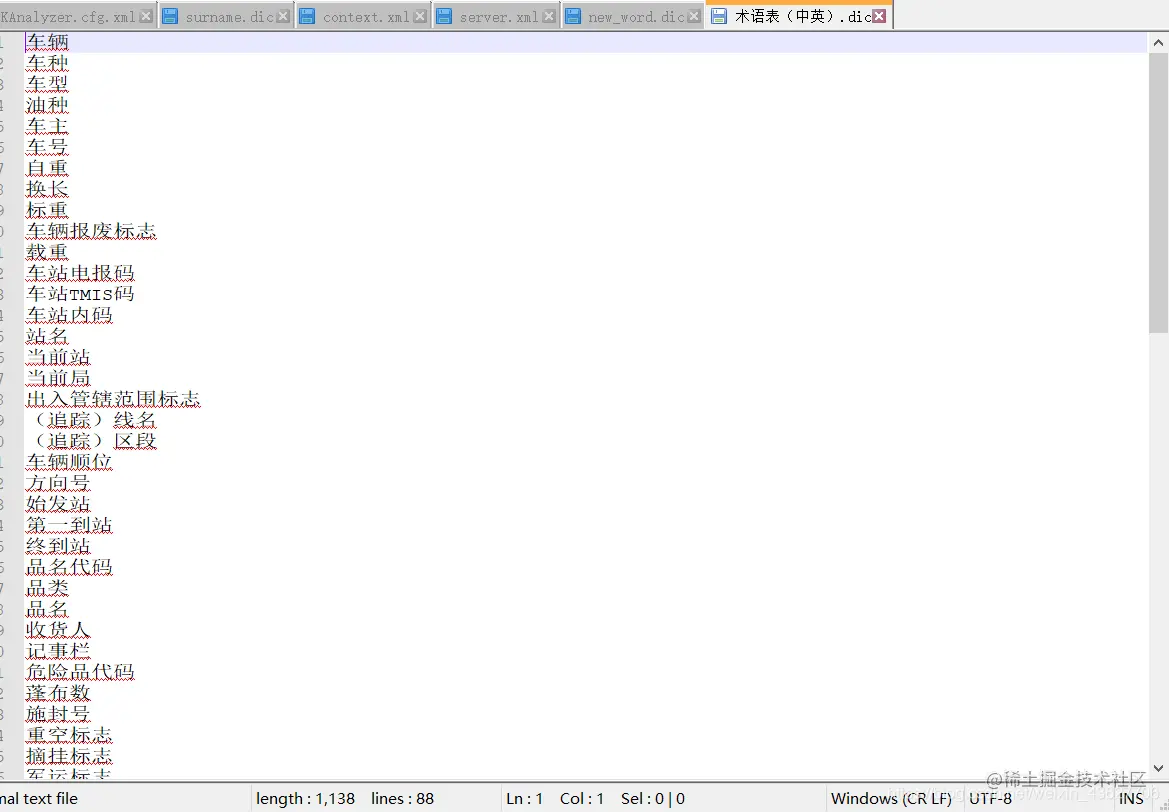The height and width of the screenshot is (812, 1169).
Task: Close the surname.dic tab
Action: [283, 16]
